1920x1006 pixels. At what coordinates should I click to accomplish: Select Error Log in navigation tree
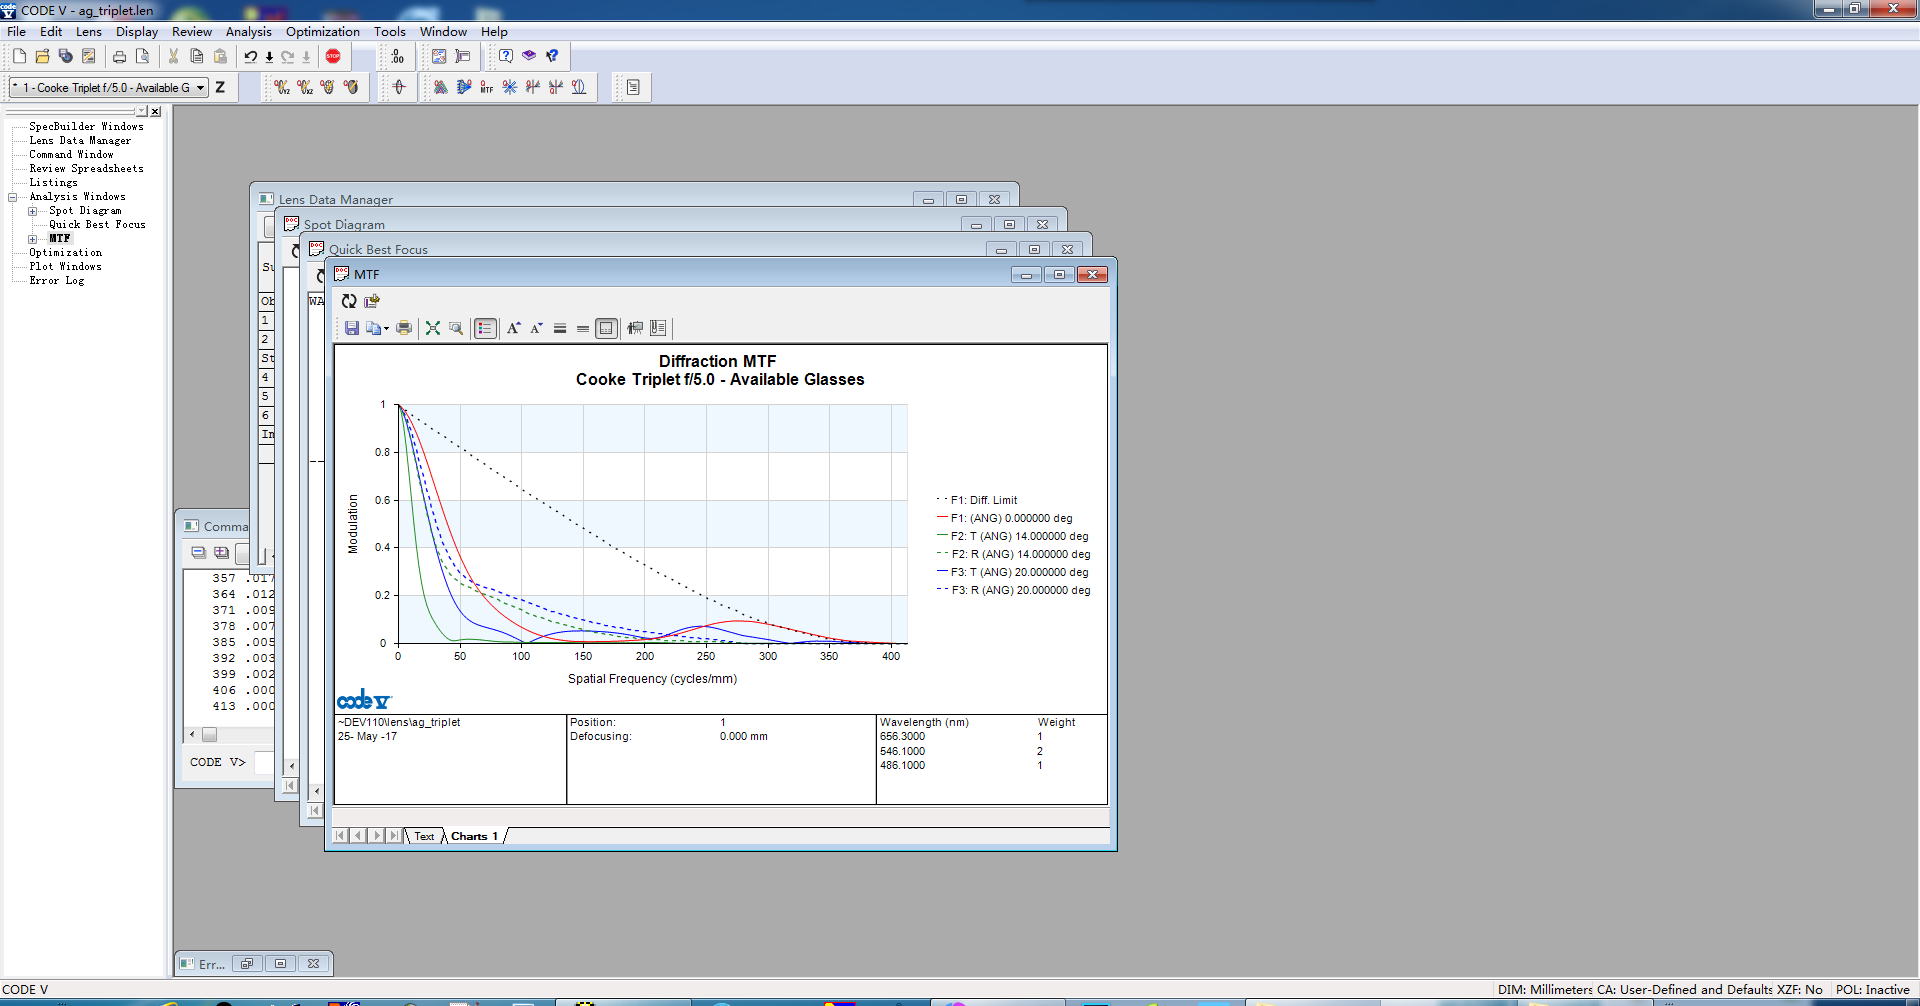pos(57,281)
